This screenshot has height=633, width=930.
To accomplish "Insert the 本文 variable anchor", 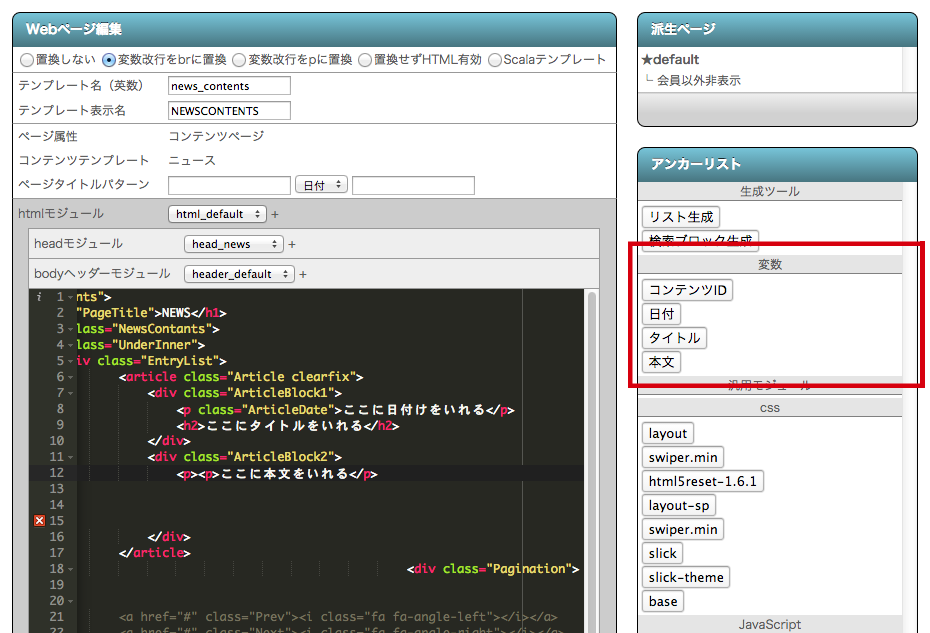I will click(x=661, y=362).
